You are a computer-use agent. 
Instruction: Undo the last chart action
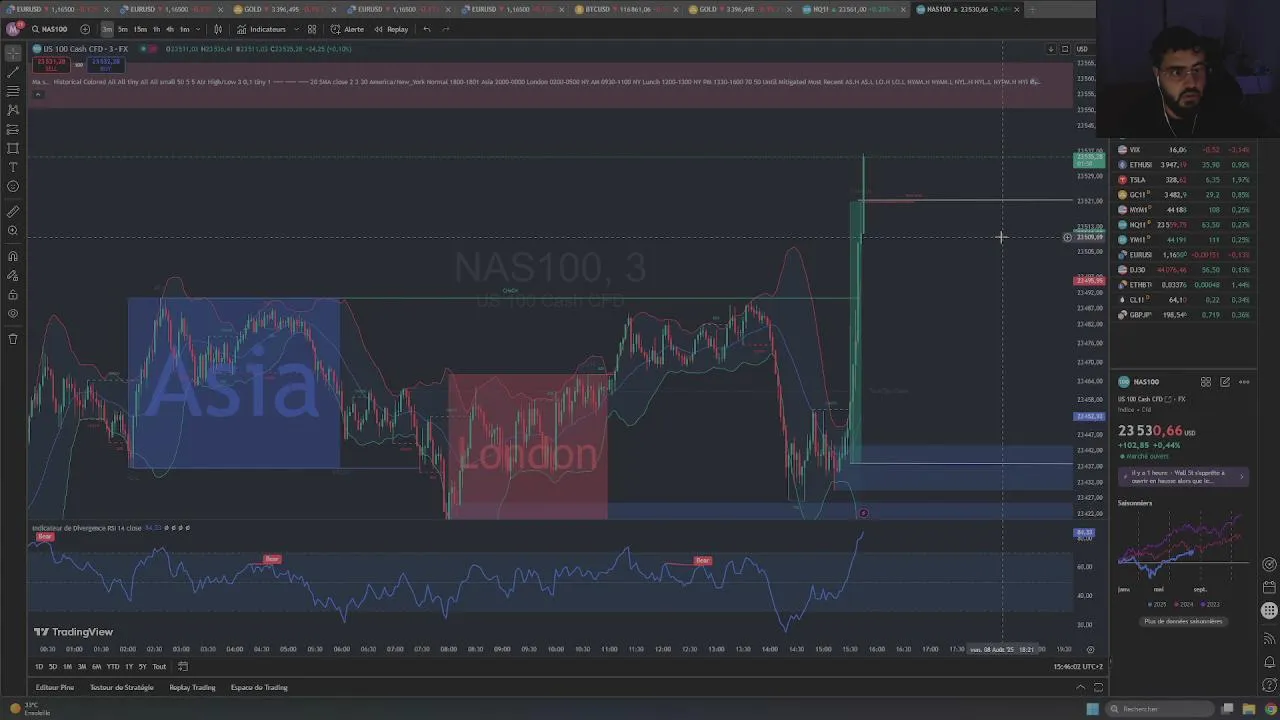pyautogui.click(x=427, y=29)
